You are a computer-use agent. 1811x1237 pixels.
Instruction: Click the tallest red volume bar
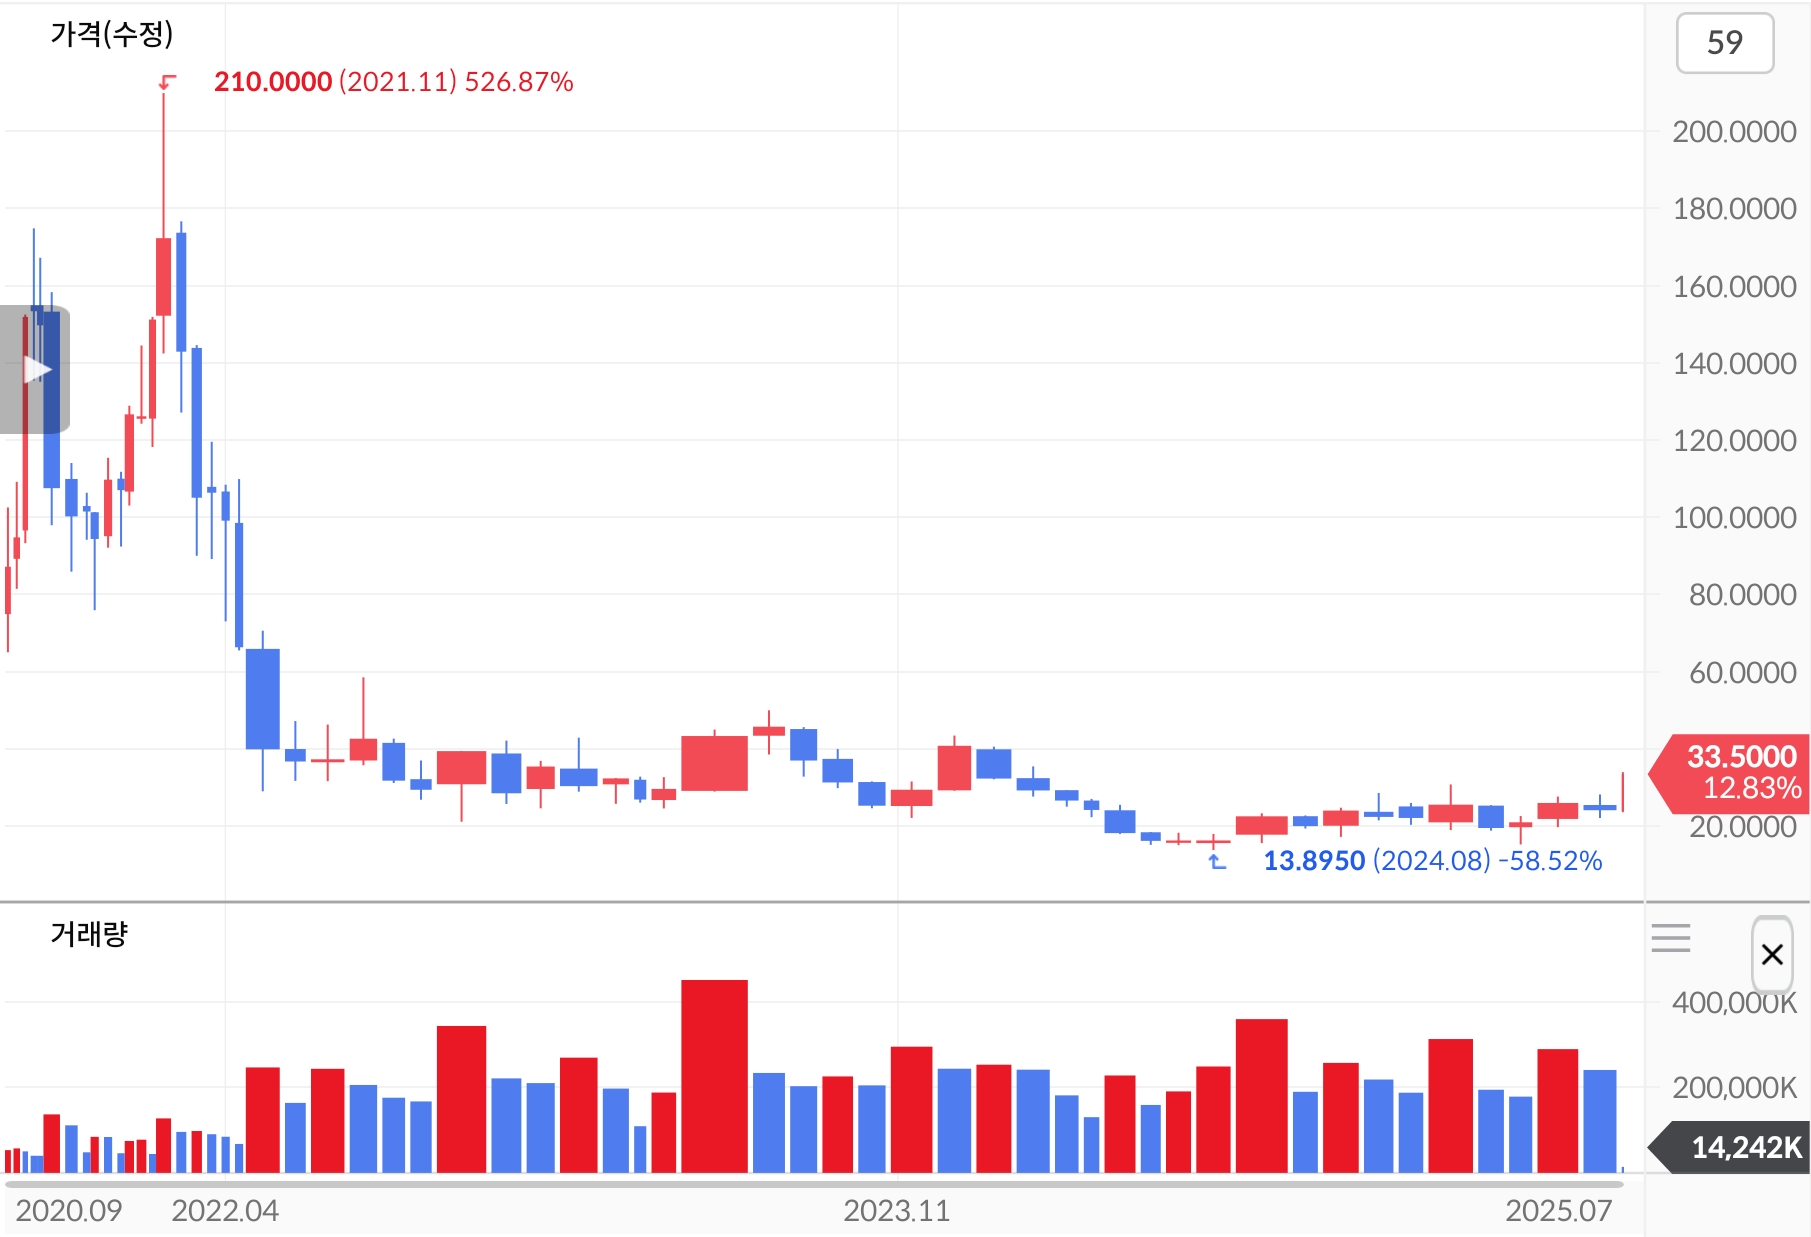(714, 1076)
